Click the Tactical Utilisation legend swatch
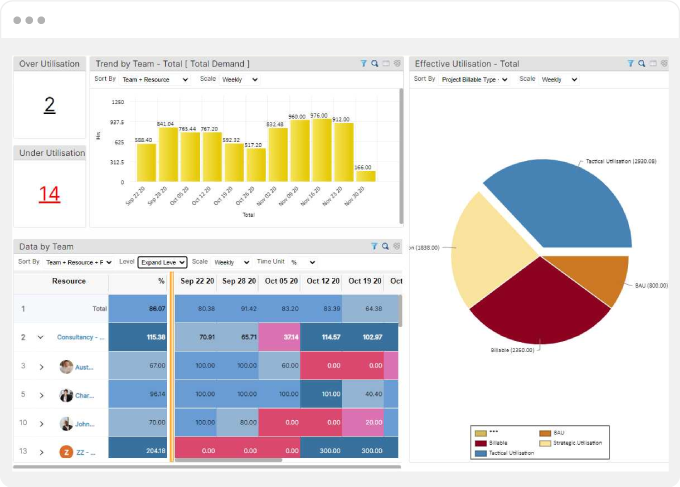680x487 pixels. (x=481, y=453)
